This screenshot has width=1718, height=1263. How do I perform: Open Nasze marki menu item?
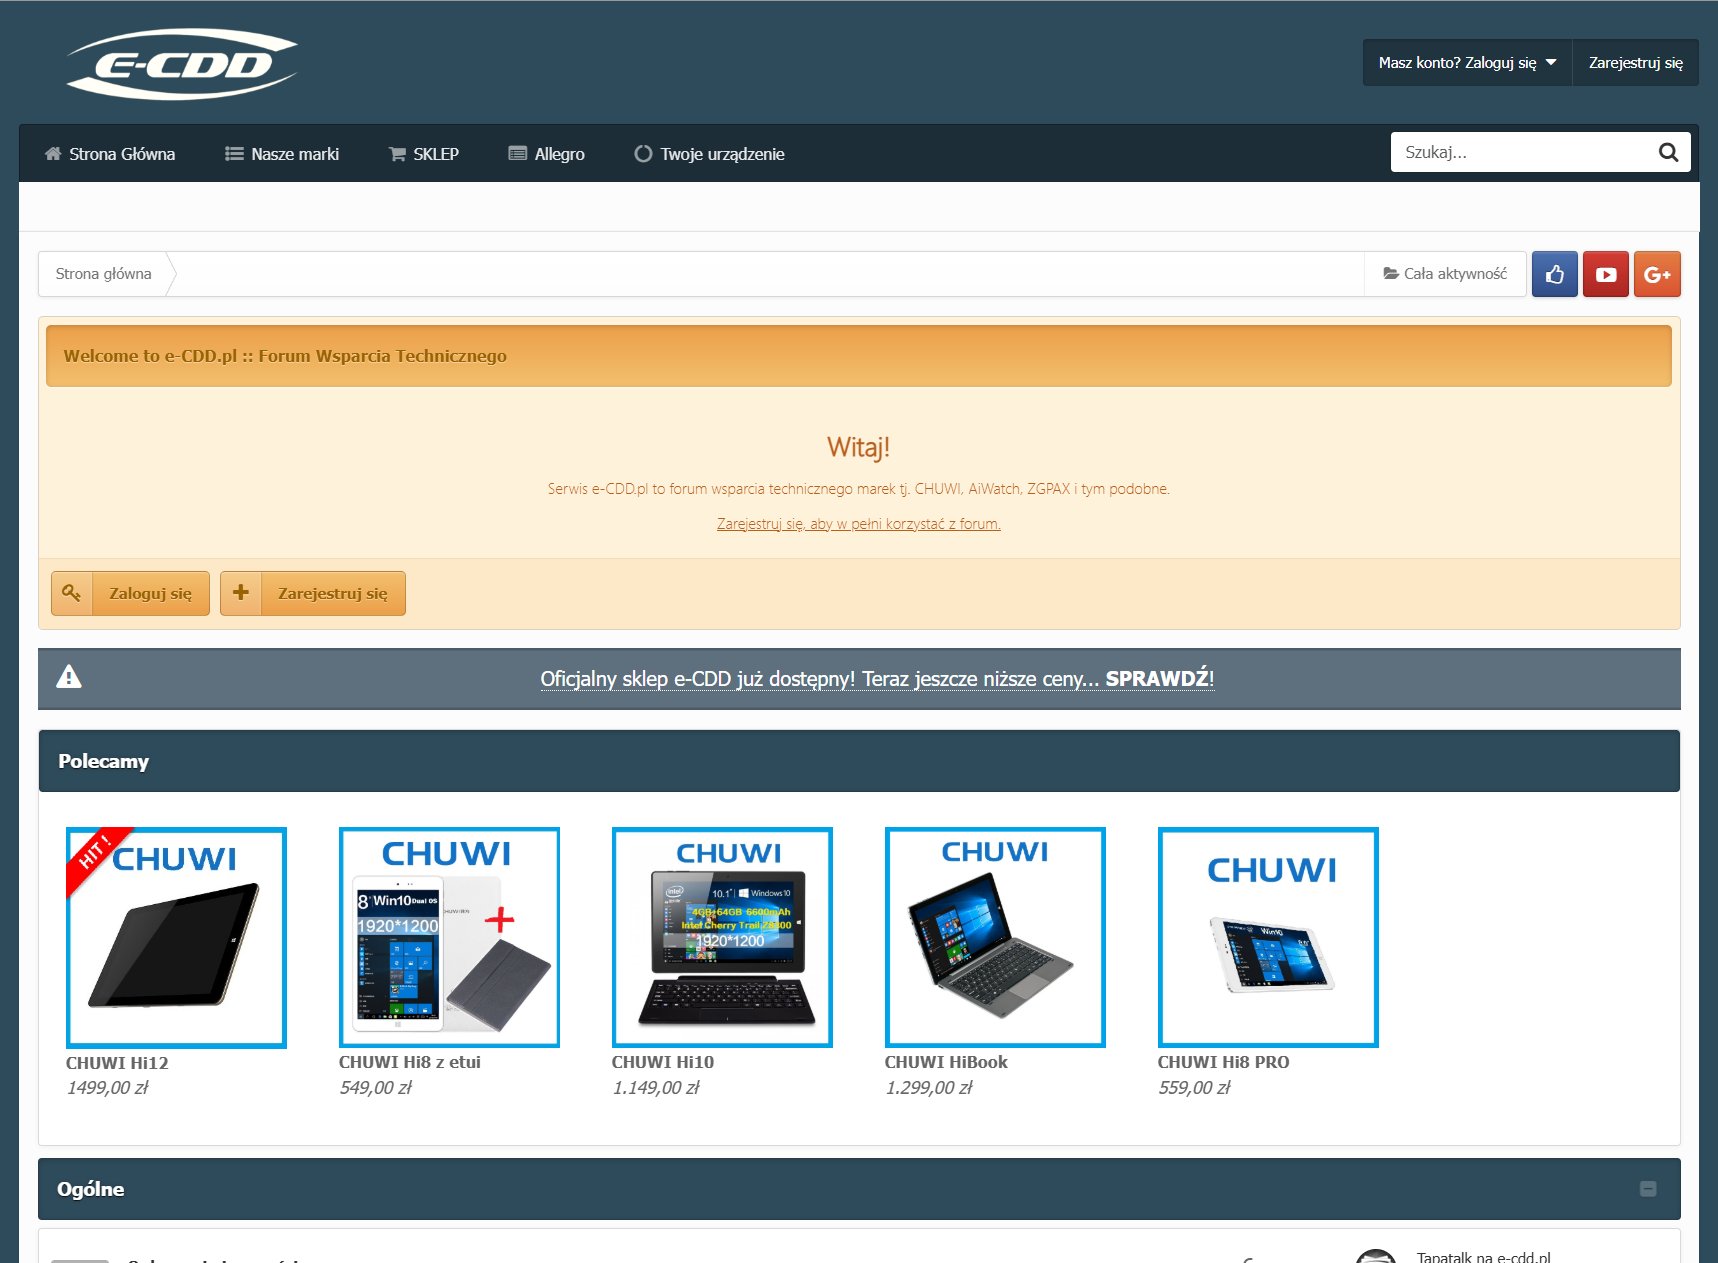click(x=282, y=154)
